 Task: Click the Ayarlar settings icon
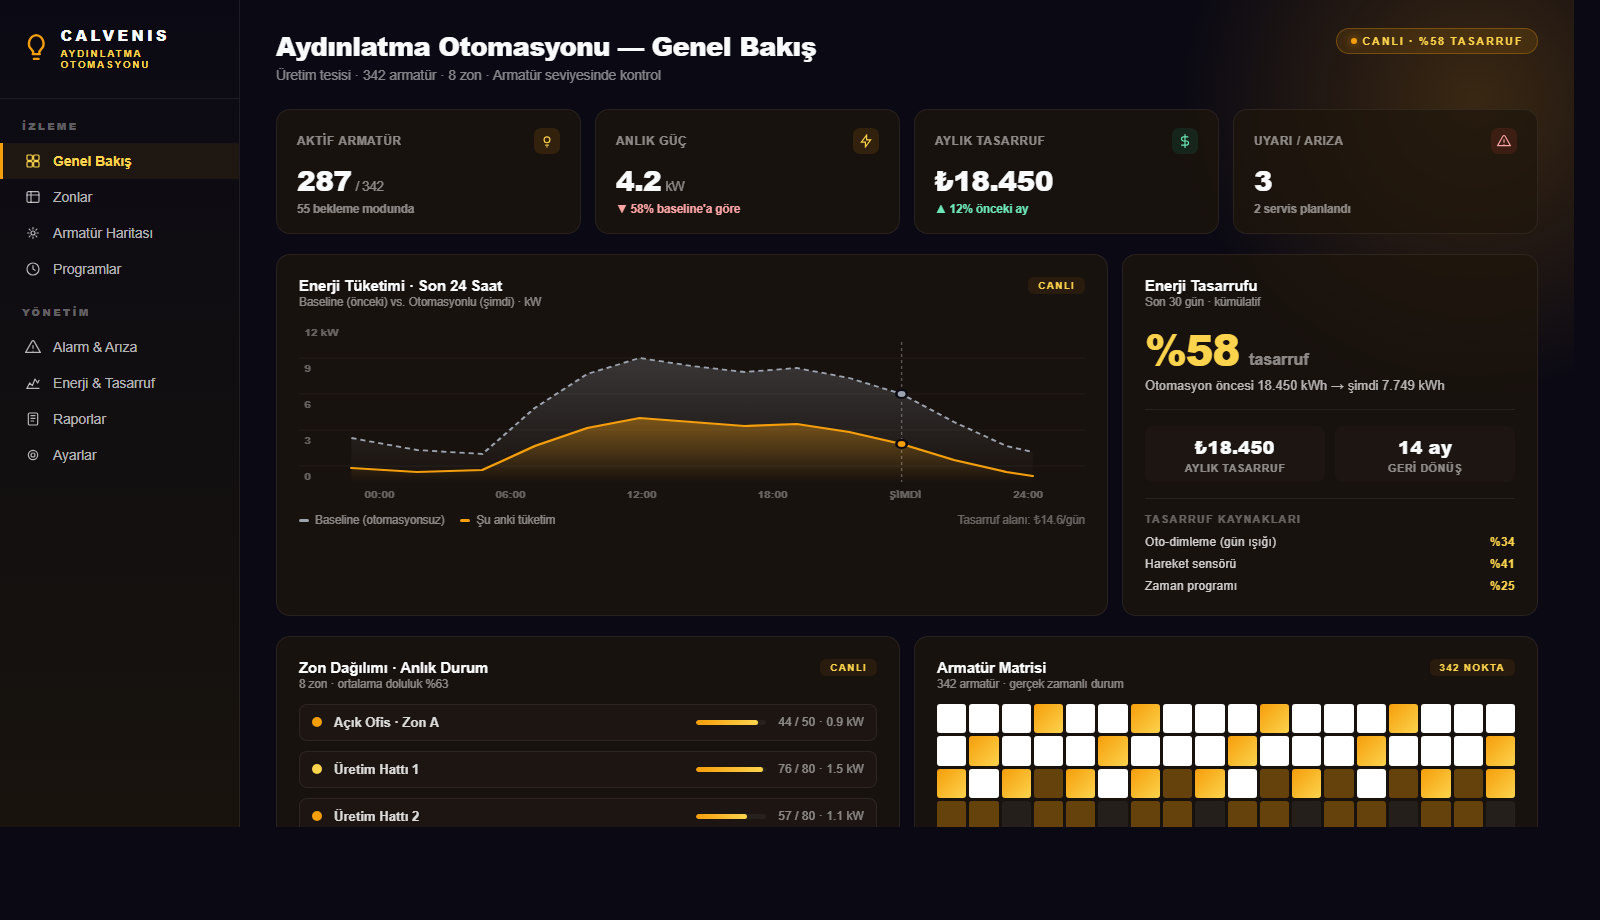(33, 455)
